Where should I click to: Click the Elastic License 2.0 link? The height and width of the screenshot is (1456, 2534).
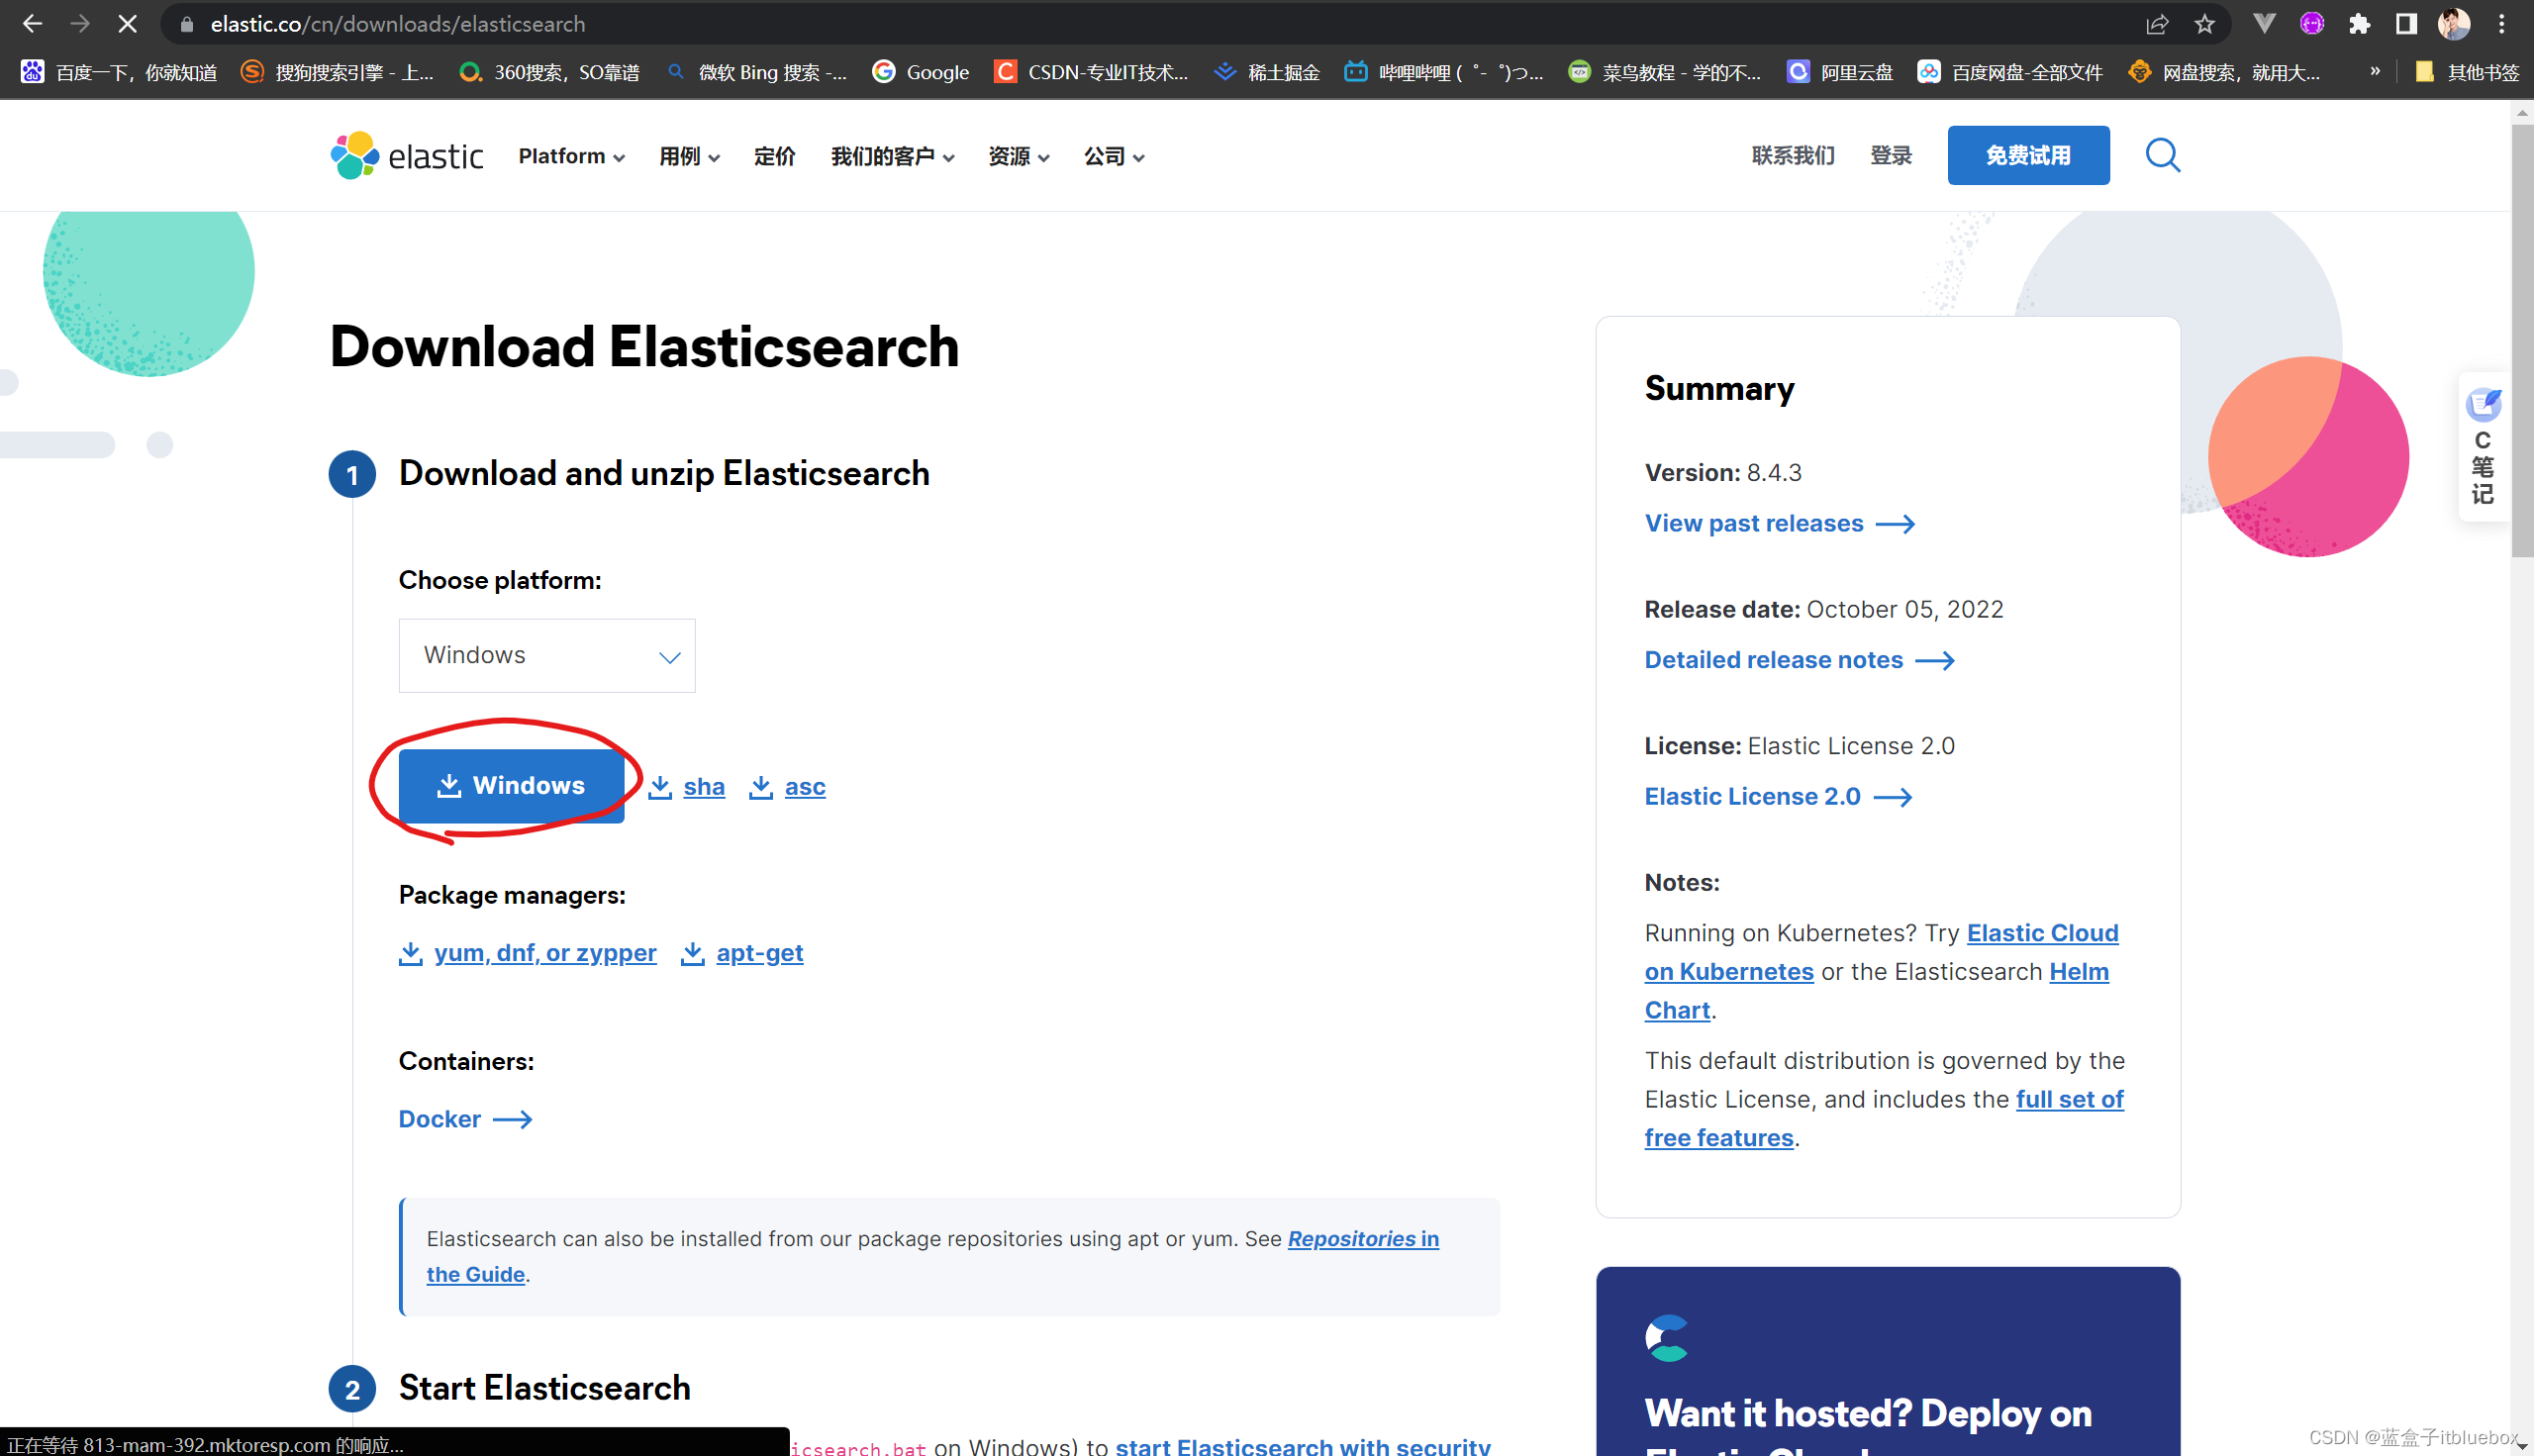point(1753,795)
